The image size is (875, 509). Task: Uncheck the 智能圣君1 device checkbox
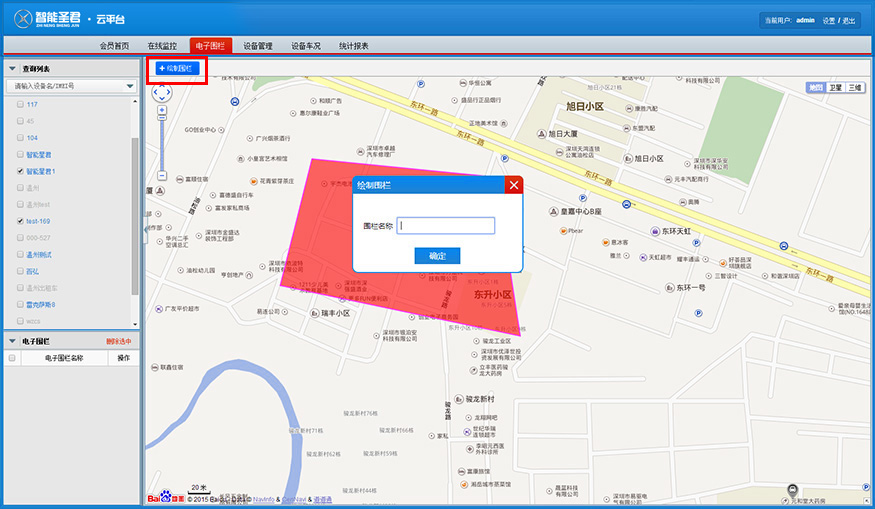pos(20,171)
